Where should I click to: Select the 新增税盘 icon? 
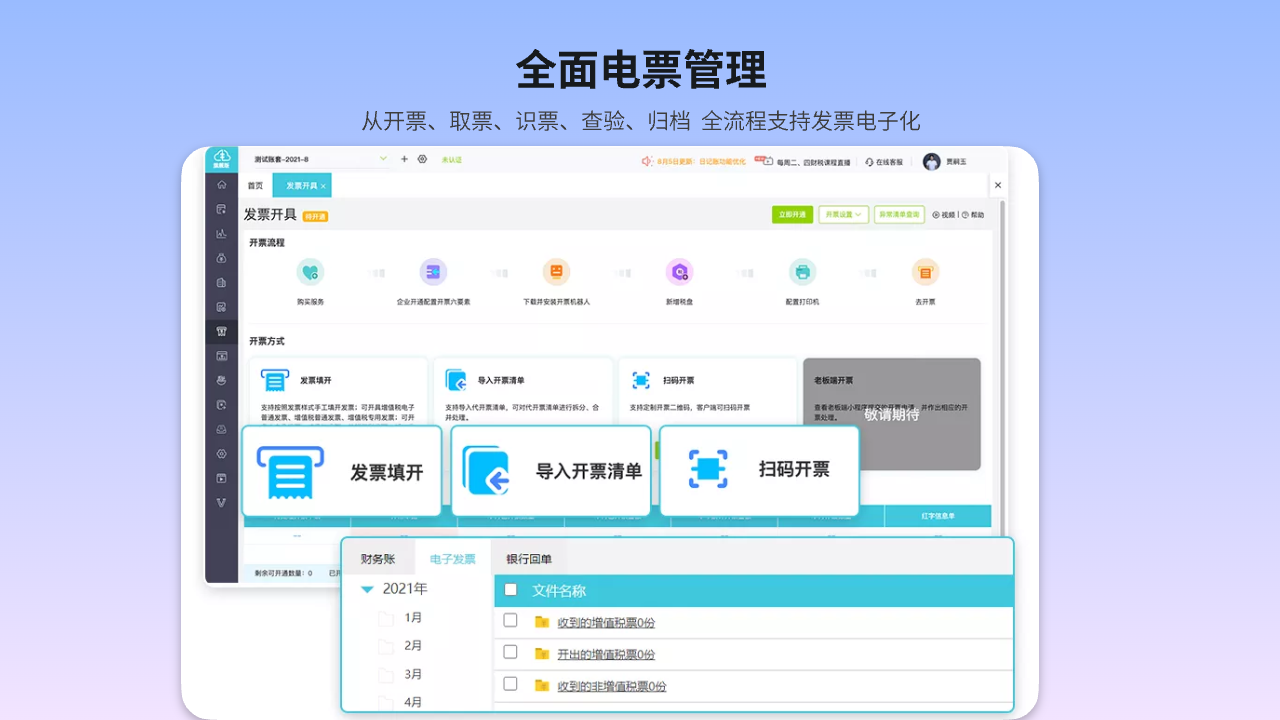[x=680, y=273]
